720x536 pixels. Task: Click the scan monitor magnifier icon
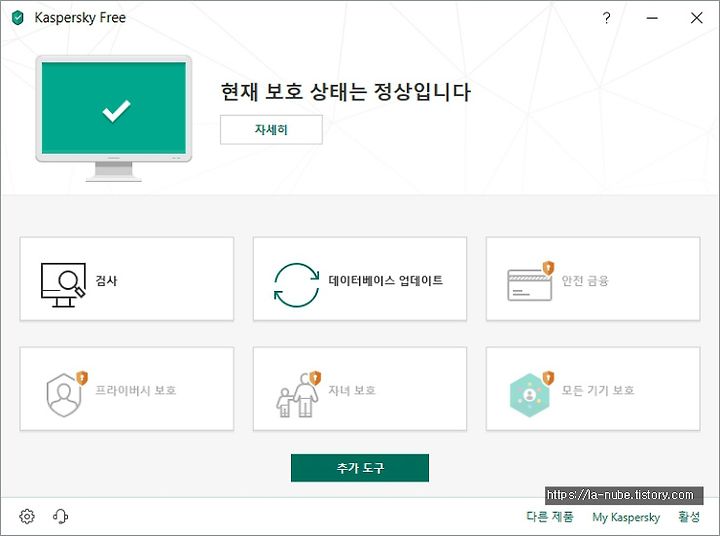(63, 285)
